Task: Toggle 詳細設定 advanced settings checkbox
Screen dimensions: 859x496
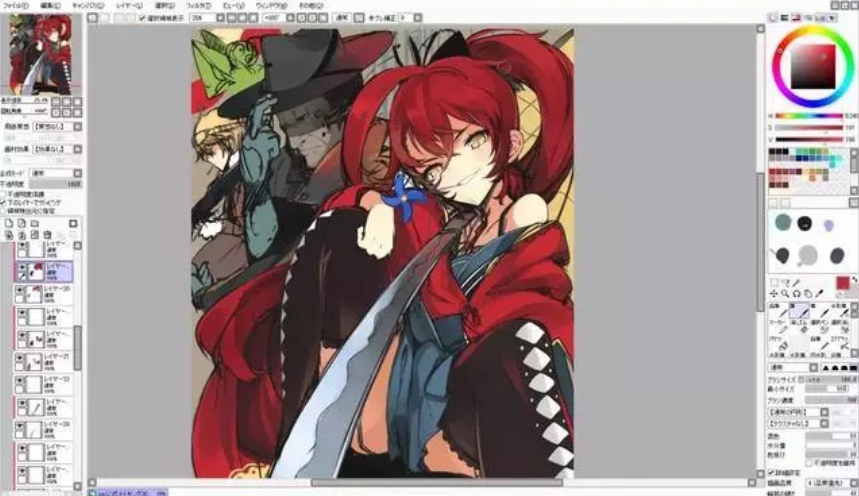Action: click(x=771, y=472)
